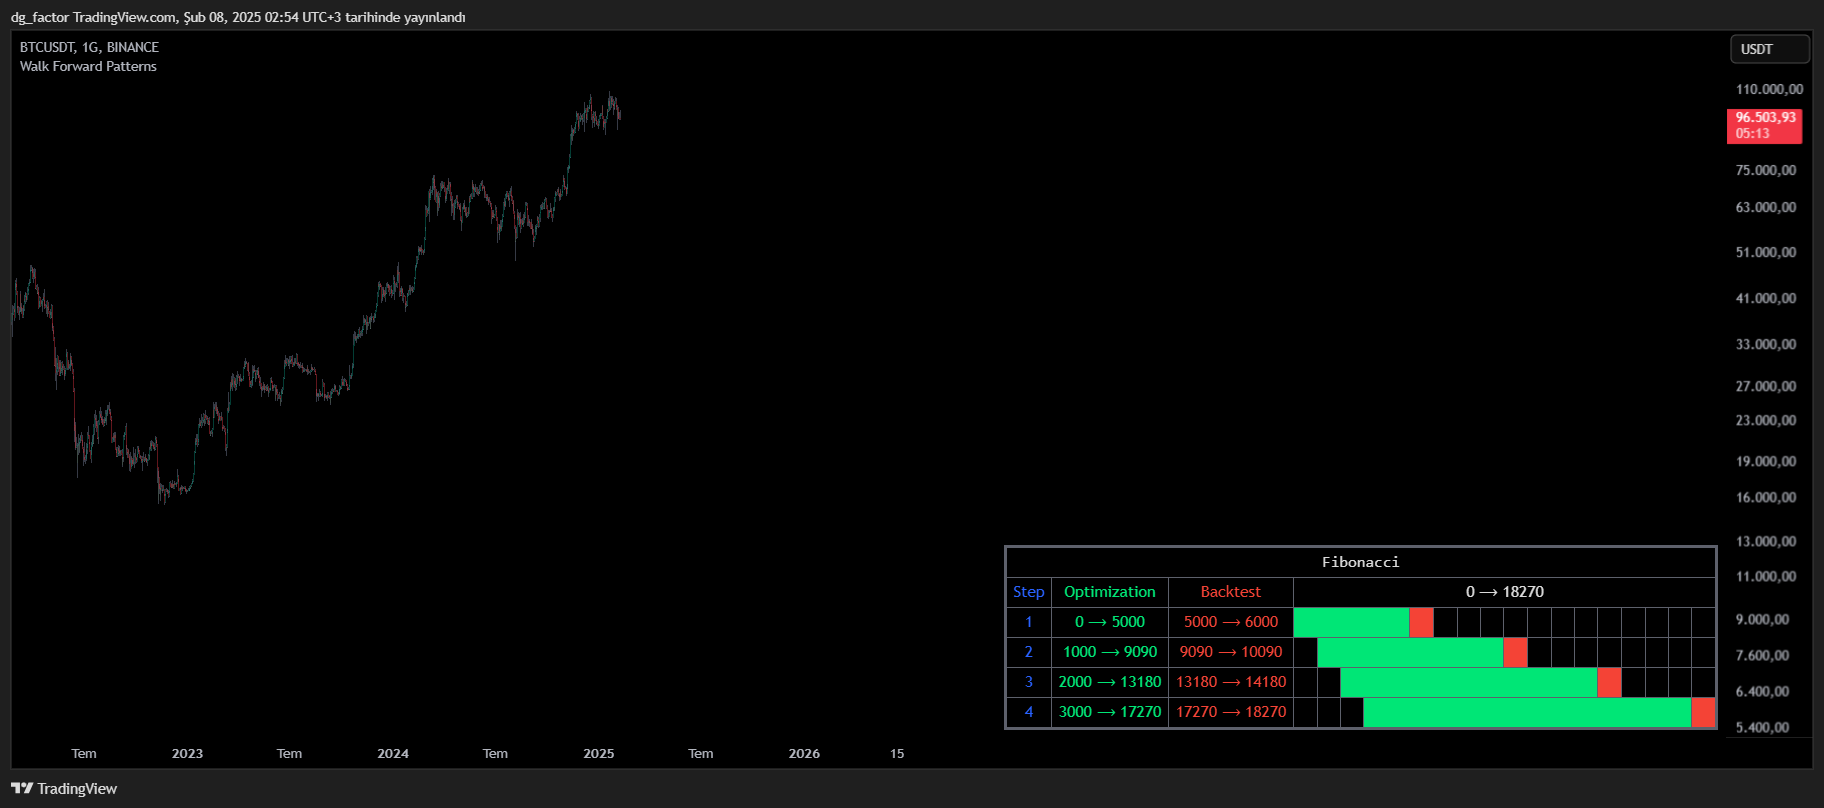This screenshot has width=1824, height=808.
Task: Click the green bar in step 4 row
Action: click(x=1527, y=712)
